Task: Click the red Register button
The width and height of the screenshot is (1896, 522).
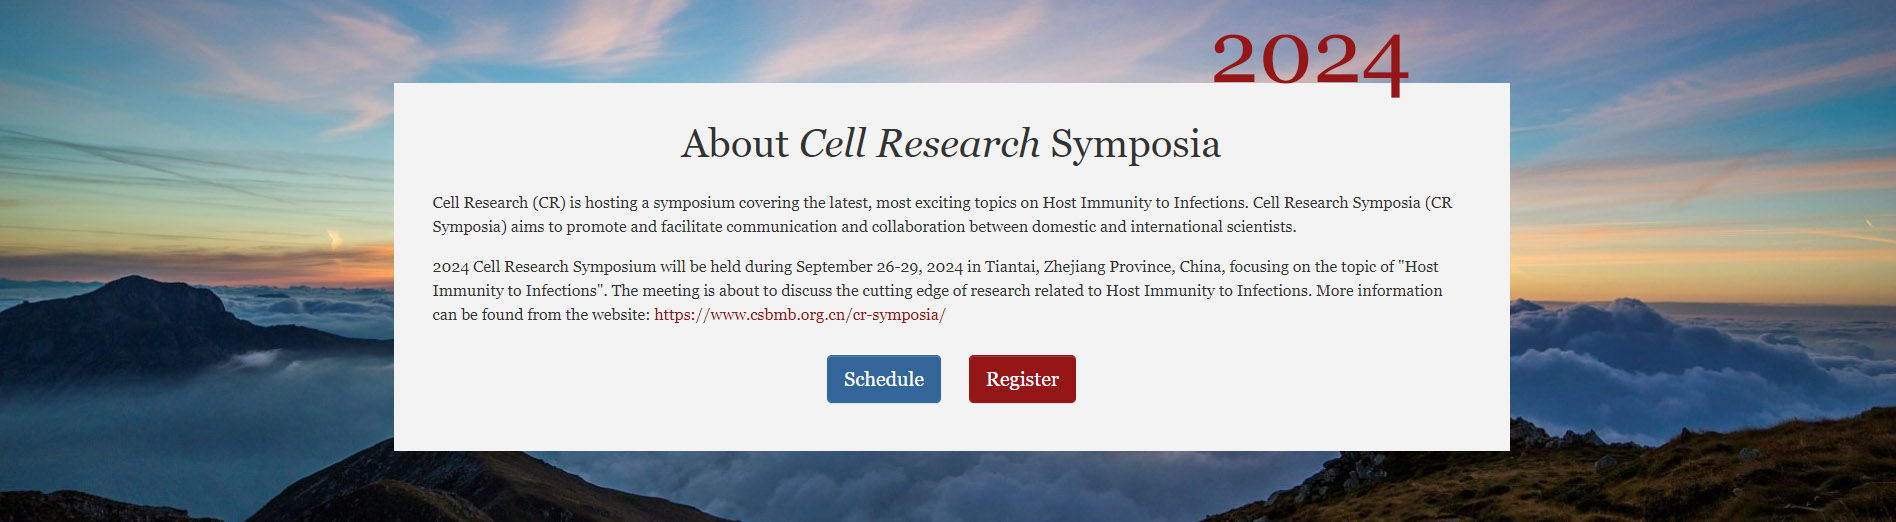Action: coord(1022,379)
